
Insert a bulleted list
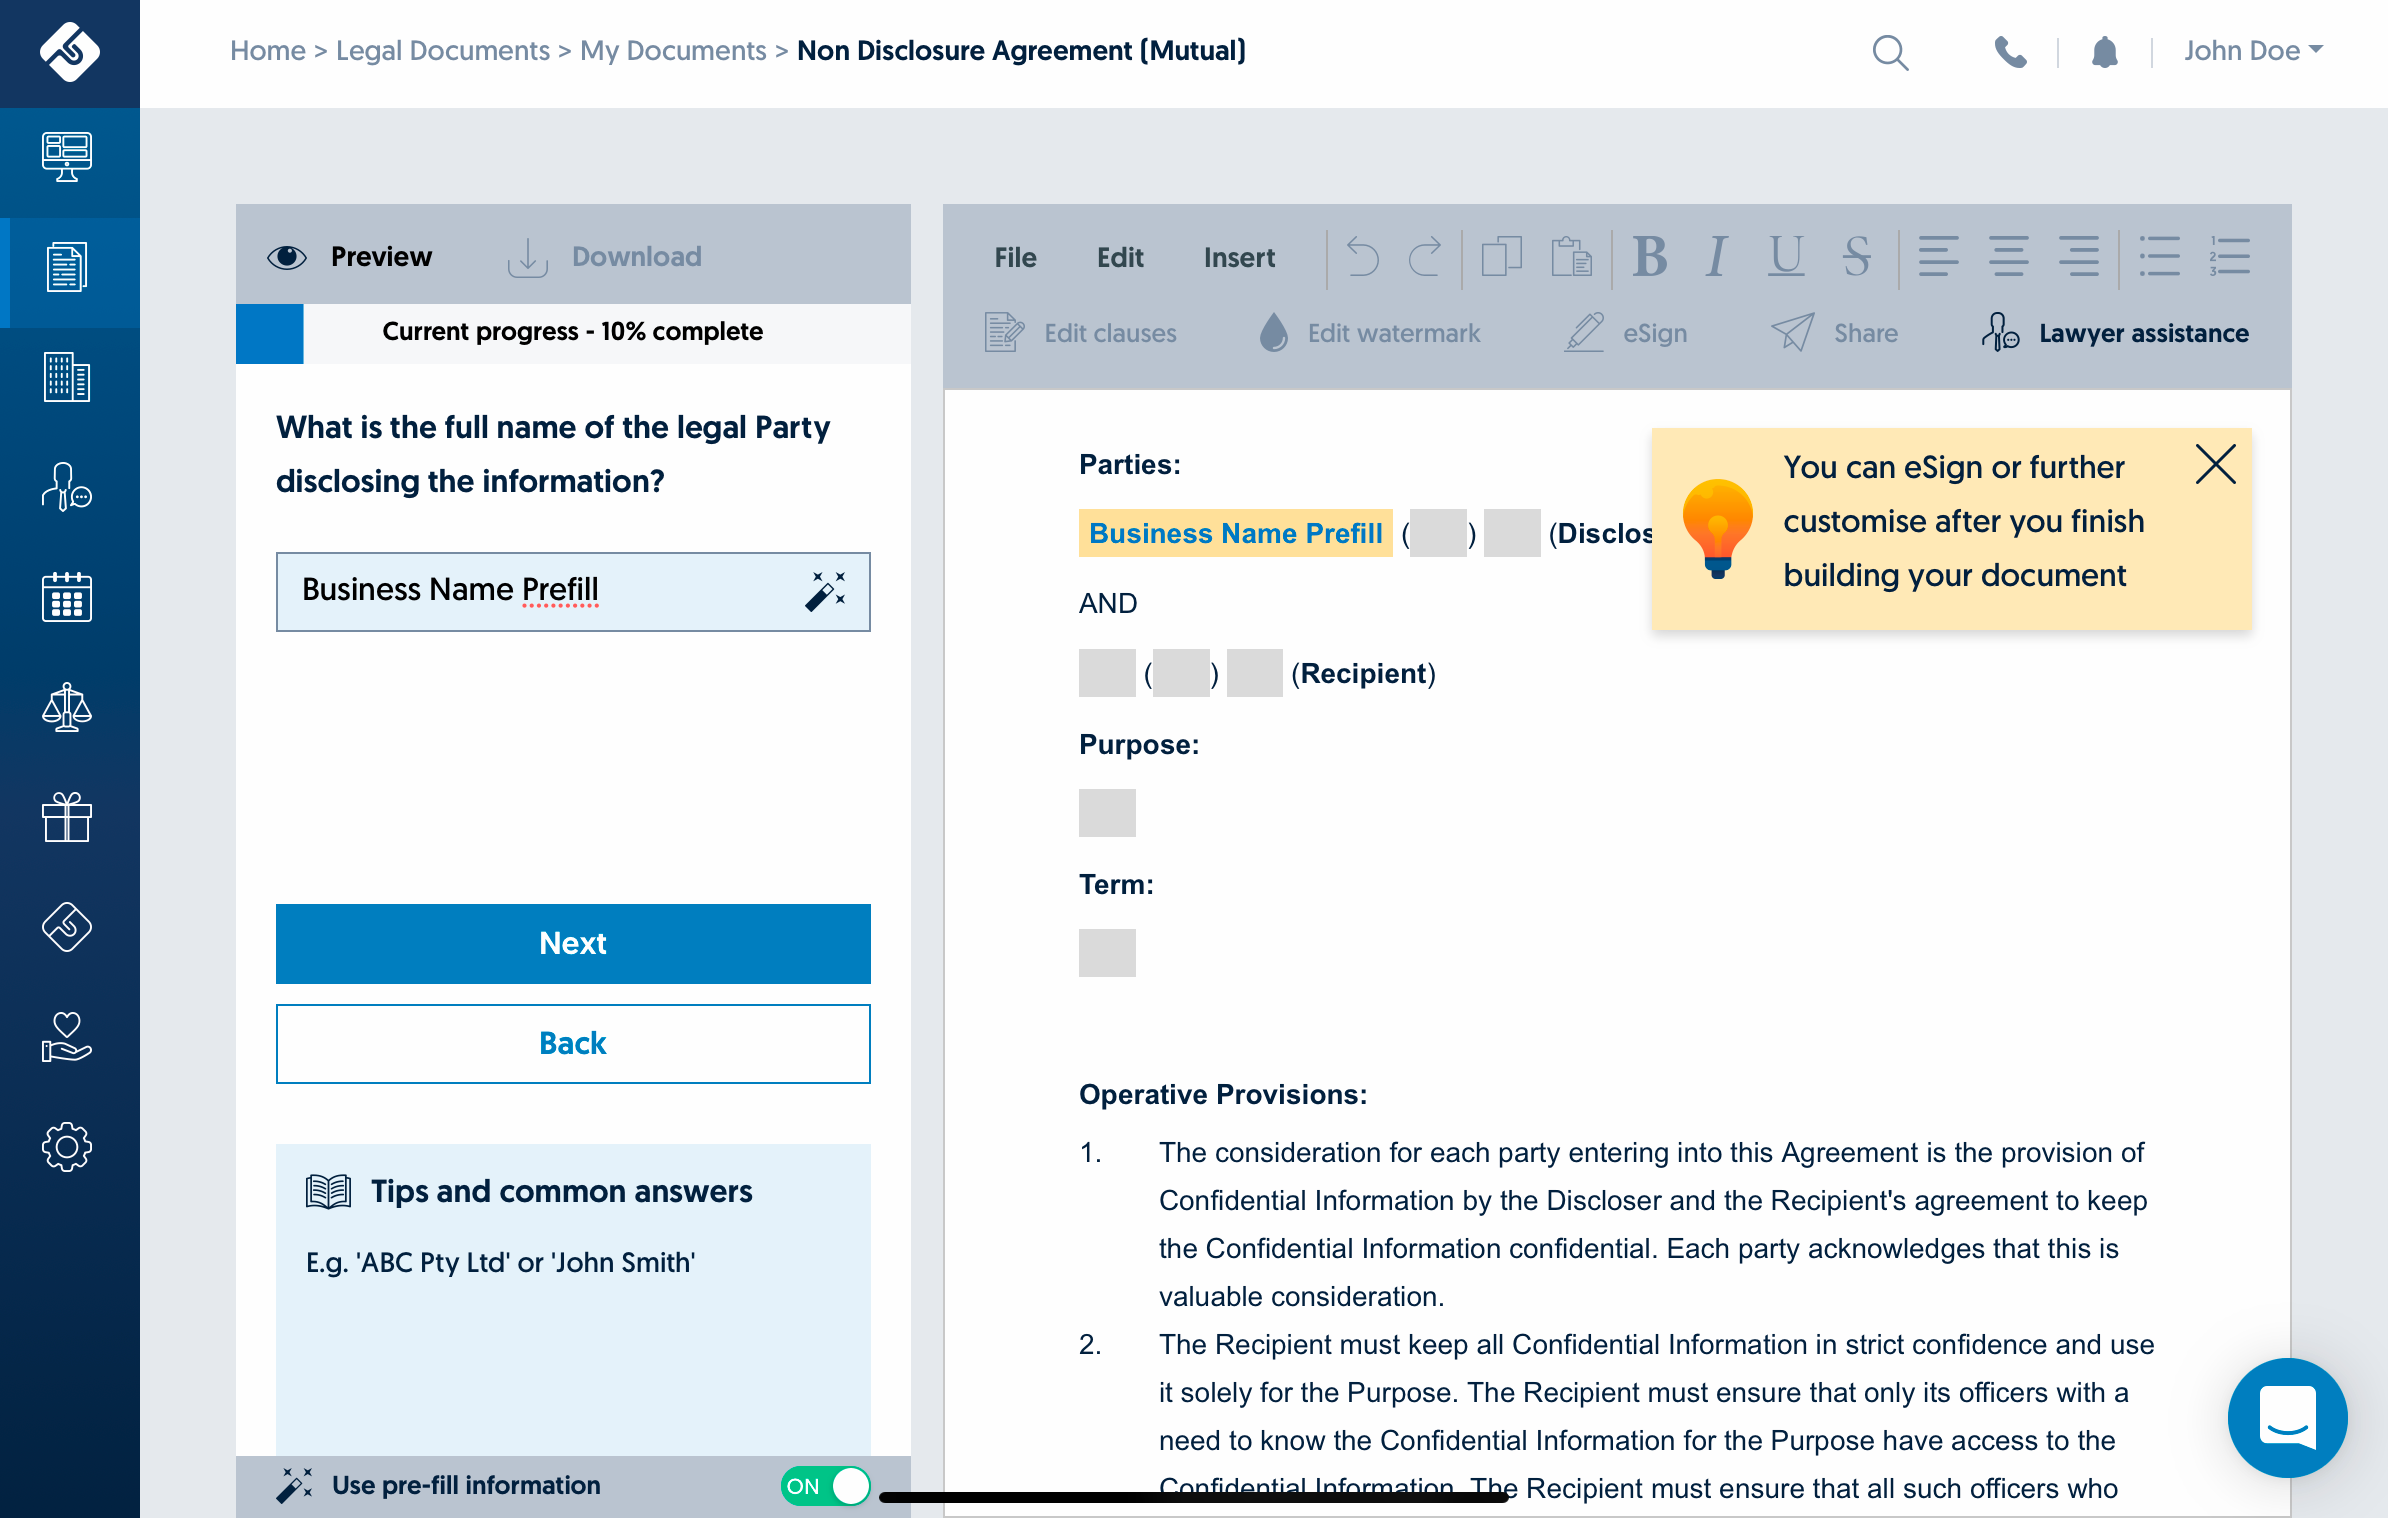point(2159,257)
